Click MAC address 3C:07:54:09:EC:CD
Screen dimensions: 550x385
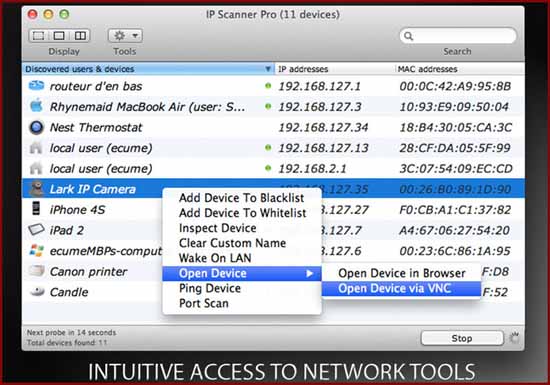pyautogui.click(x=456, y=169)
